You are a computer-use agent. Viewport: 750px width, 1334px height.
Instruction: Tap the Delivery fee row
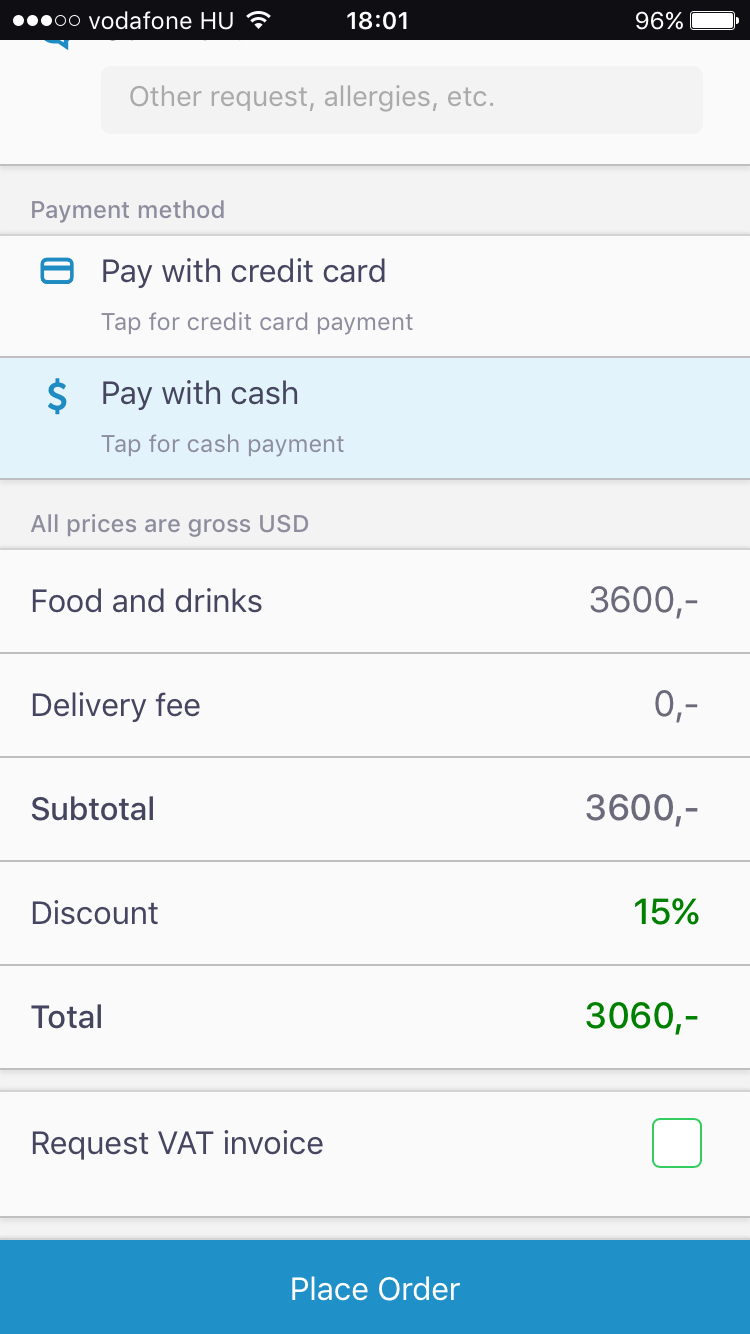(x=375, y=705)
